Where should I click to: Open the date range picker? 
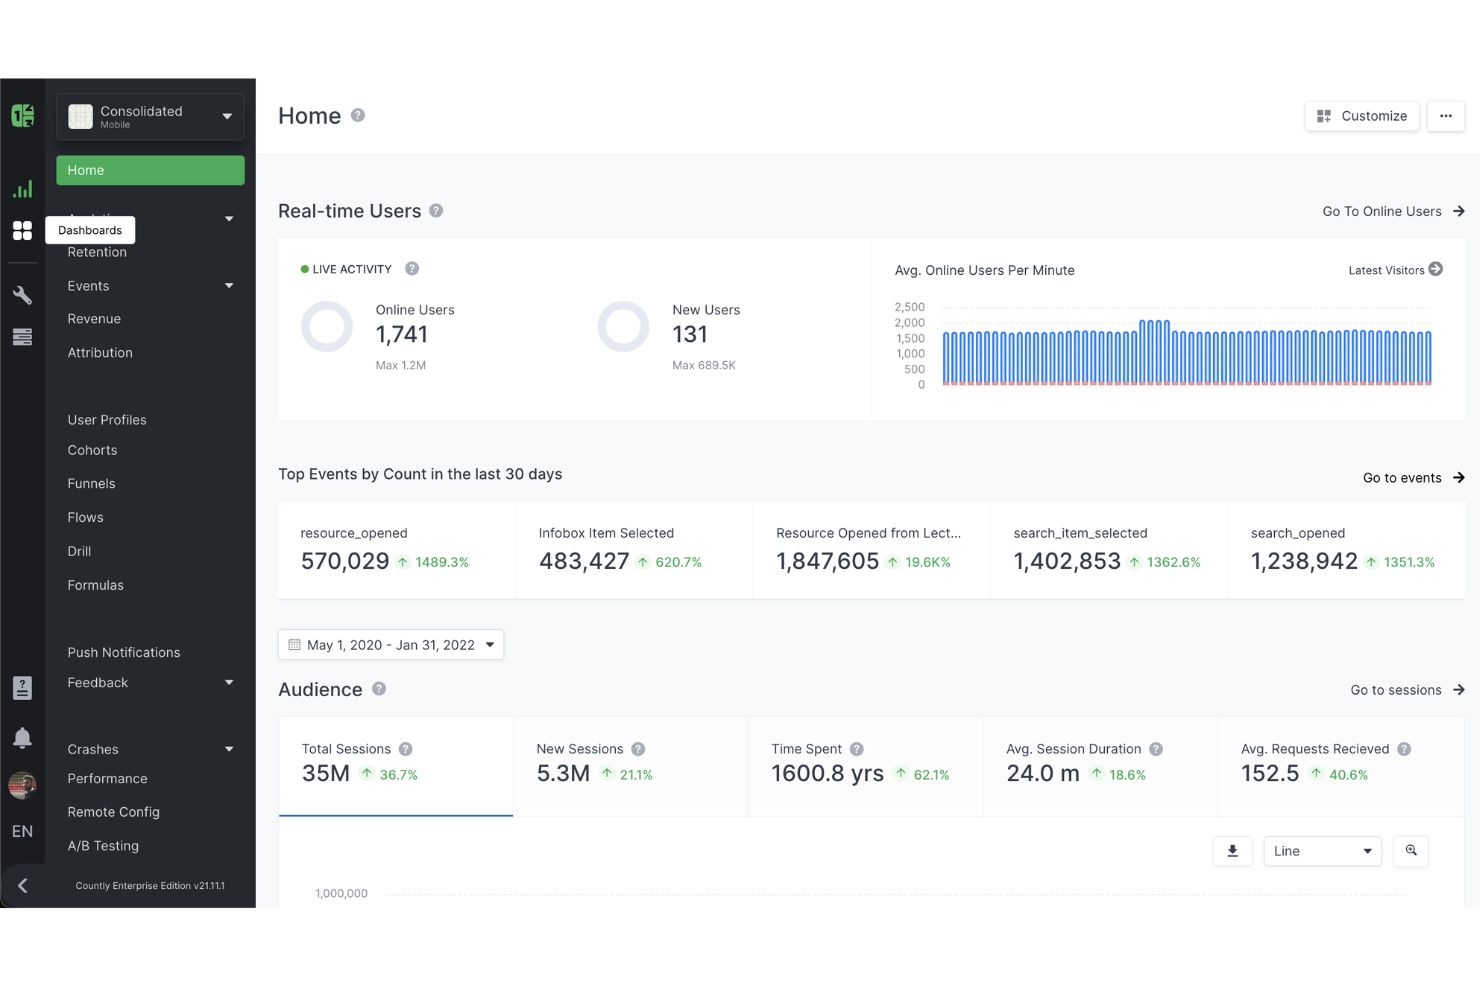coord(390,645)
